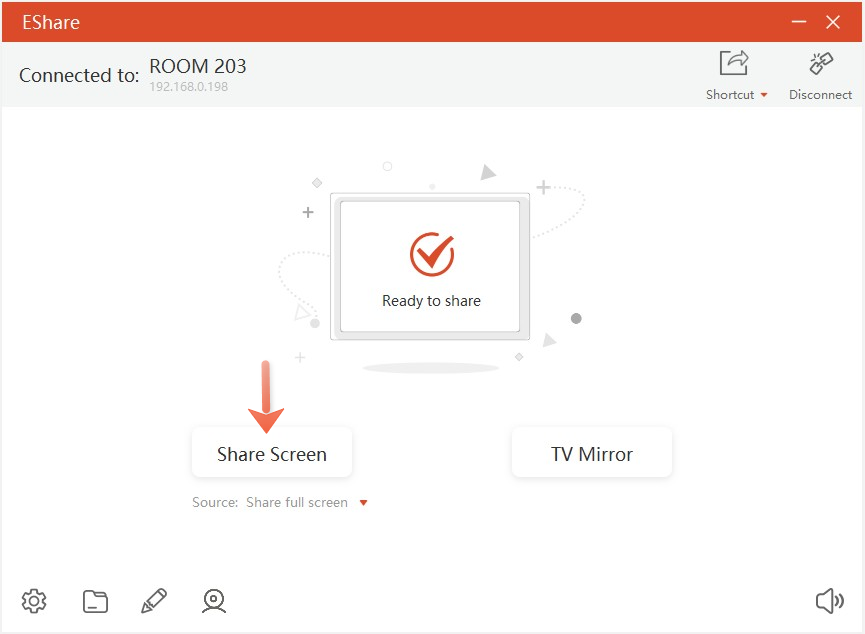Start sharing with Share Screen button

point(272,454)
